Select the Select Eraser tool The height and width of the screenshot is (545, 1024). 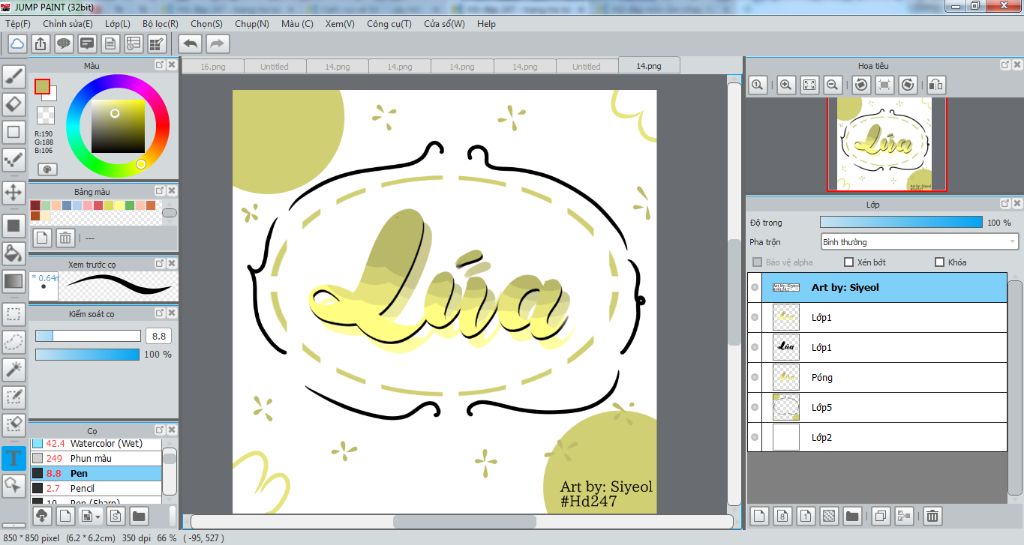click(x=14, y=424)
